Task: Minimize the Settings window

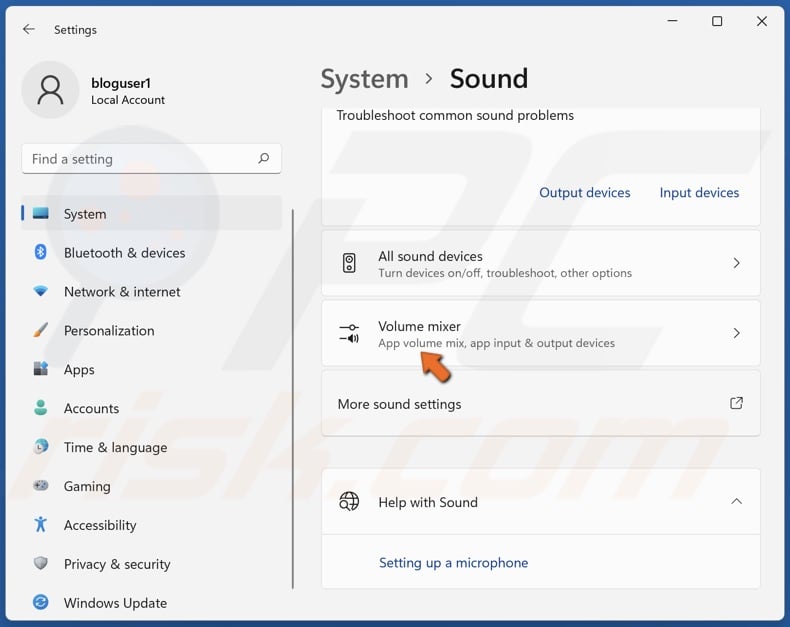Action: pyautogui.click(x=672, y=21)
